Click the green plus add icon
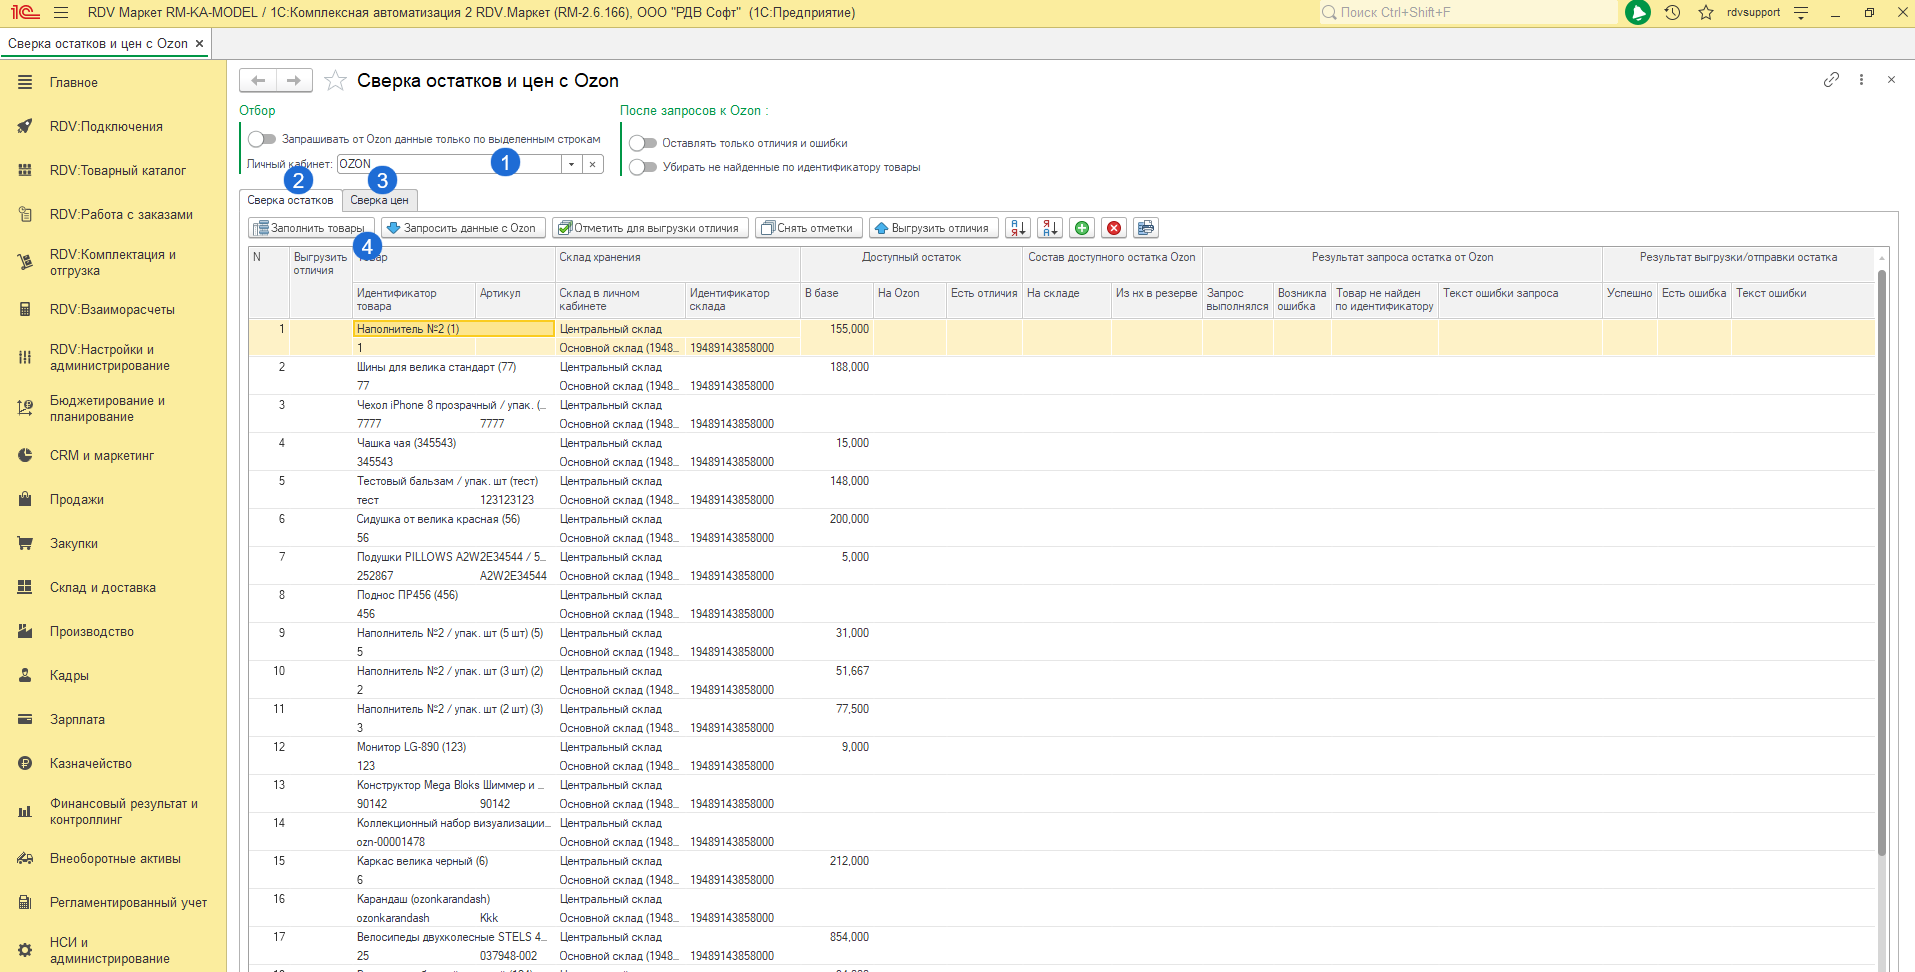The image size is (1915, 972). (x=1081, y=228)
